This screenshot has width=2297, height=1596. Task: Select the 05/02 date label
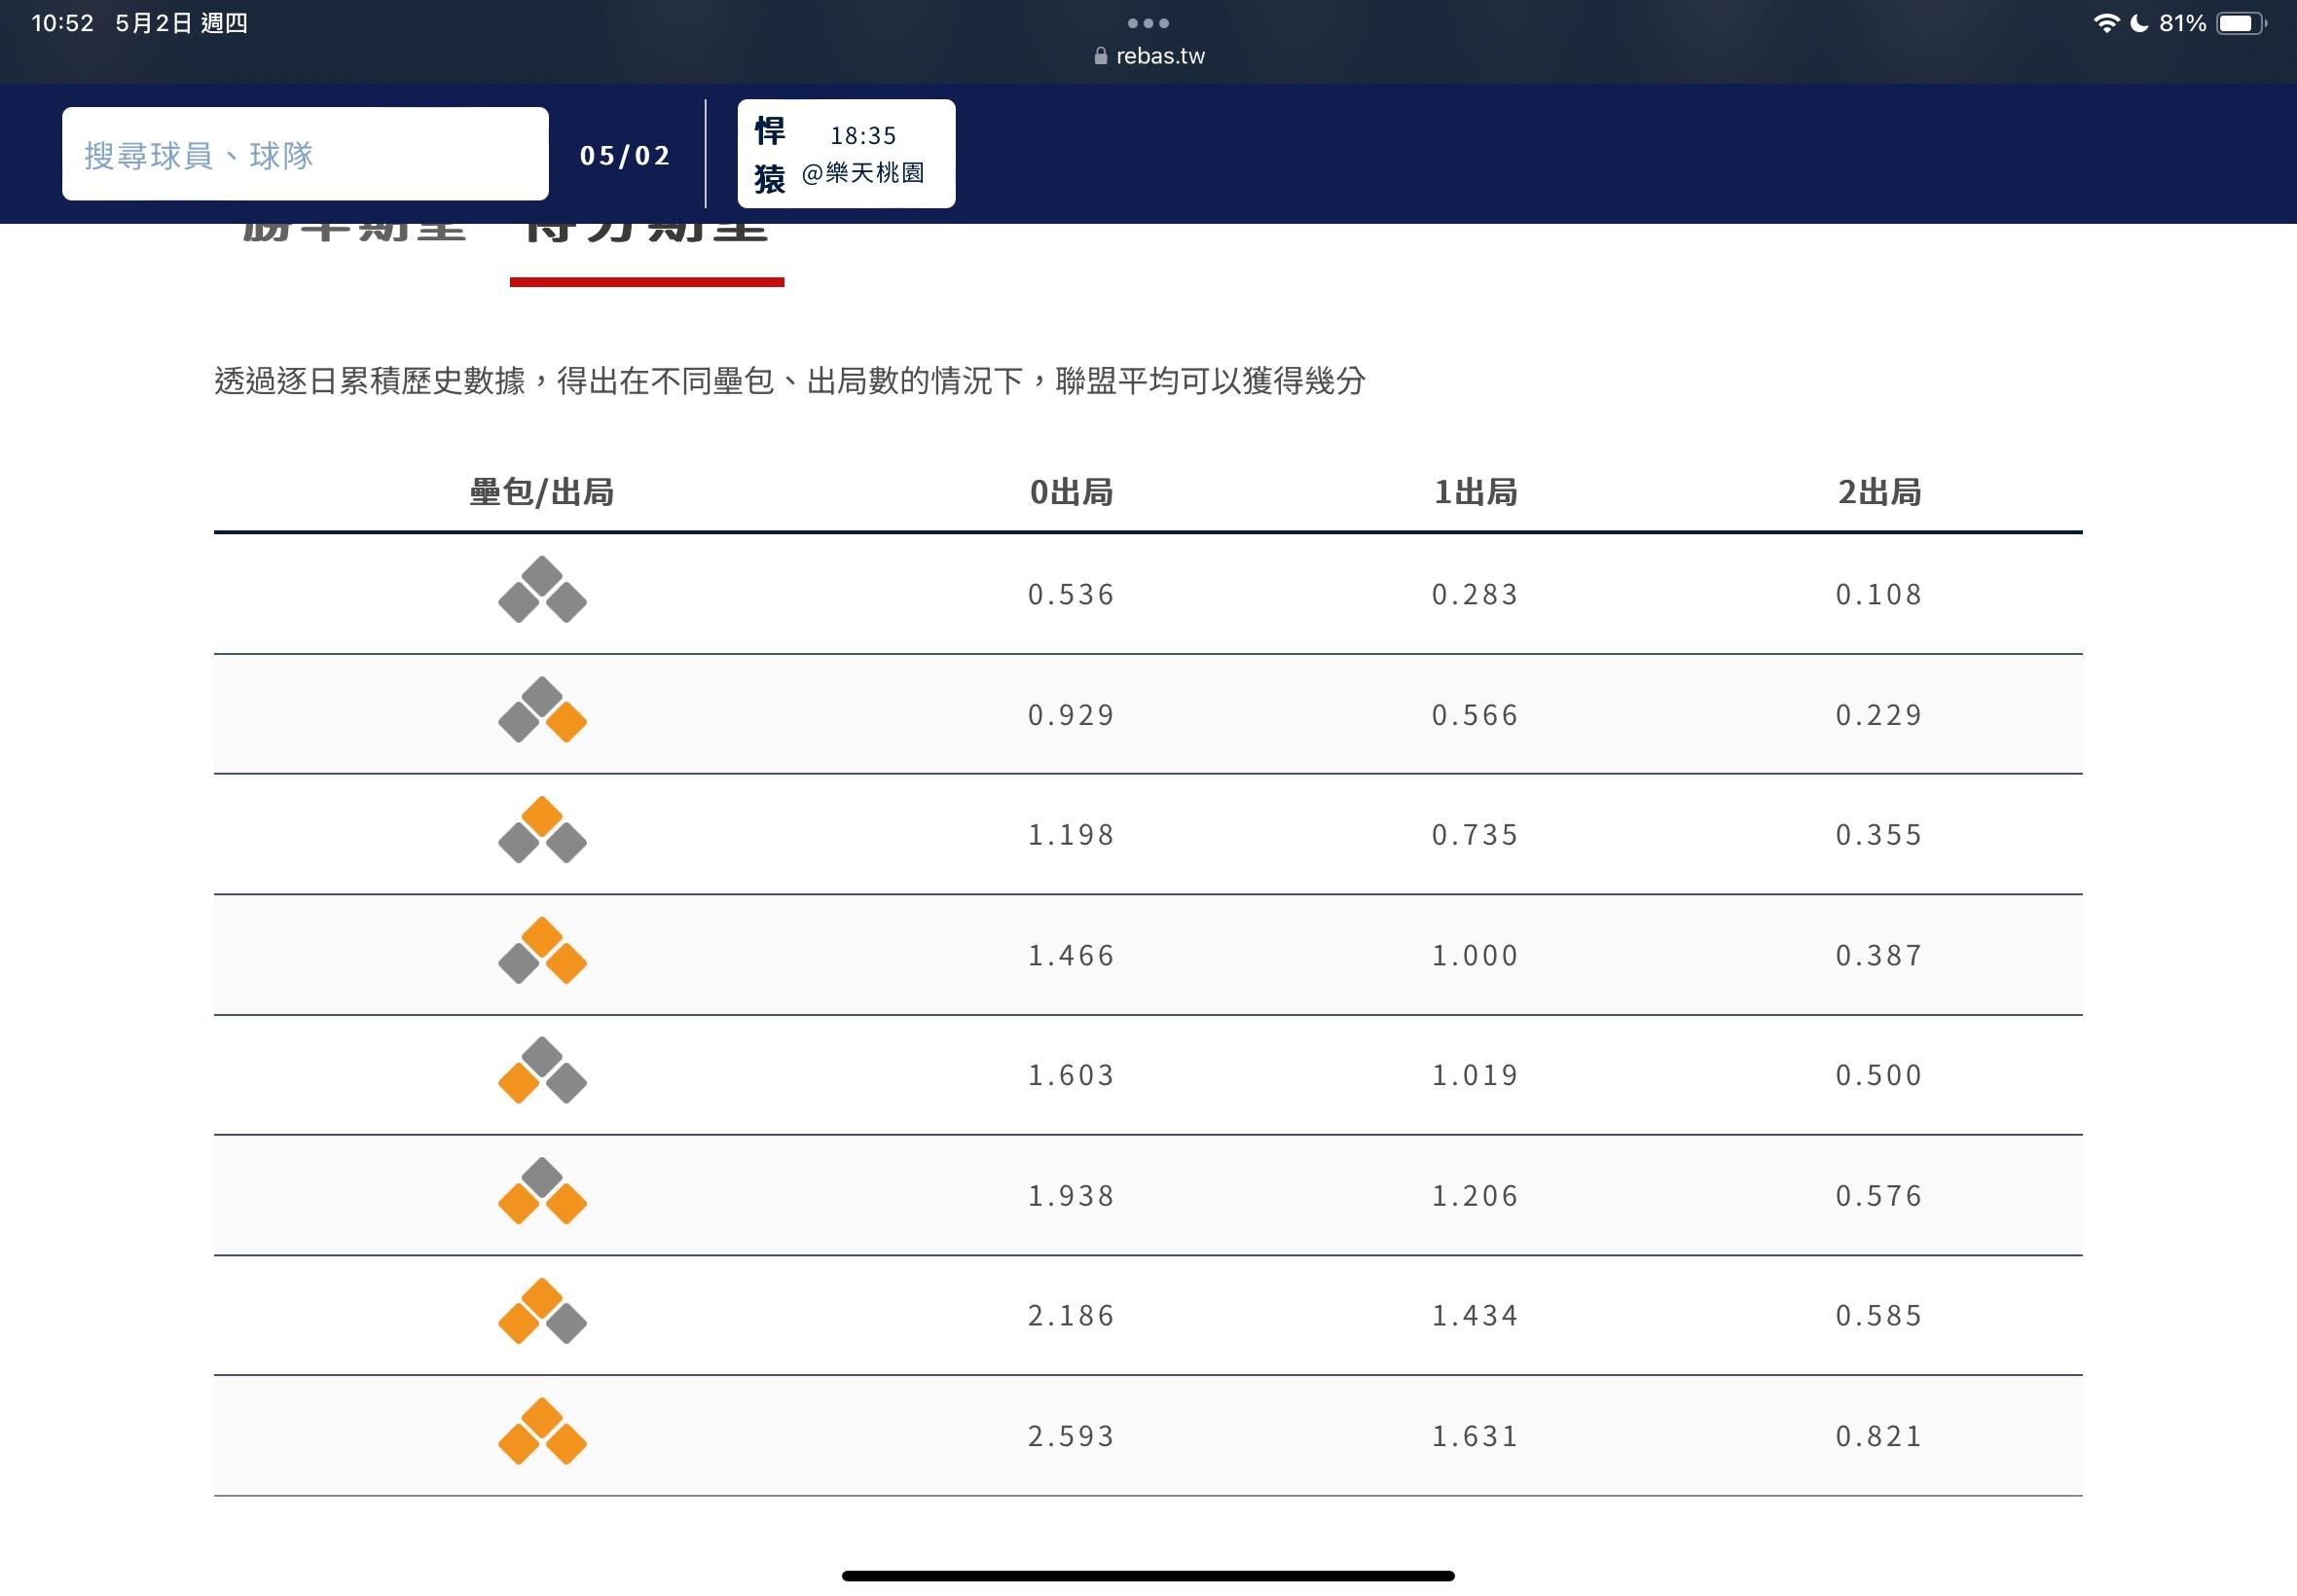pyautogui.click(x=625, y=156)
